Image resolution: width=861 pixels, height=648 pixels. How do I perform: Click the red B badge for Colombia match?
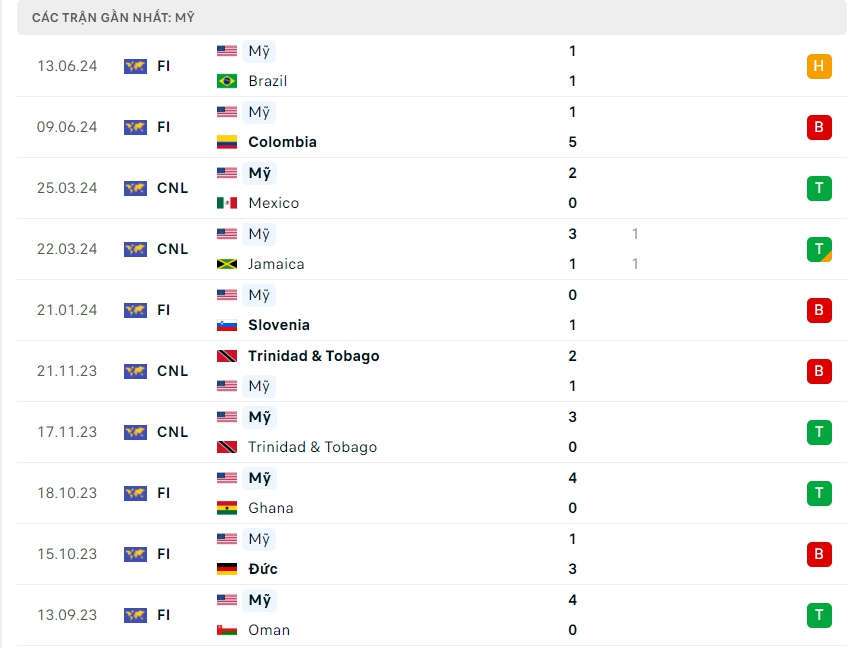click(x=819, y=127)
